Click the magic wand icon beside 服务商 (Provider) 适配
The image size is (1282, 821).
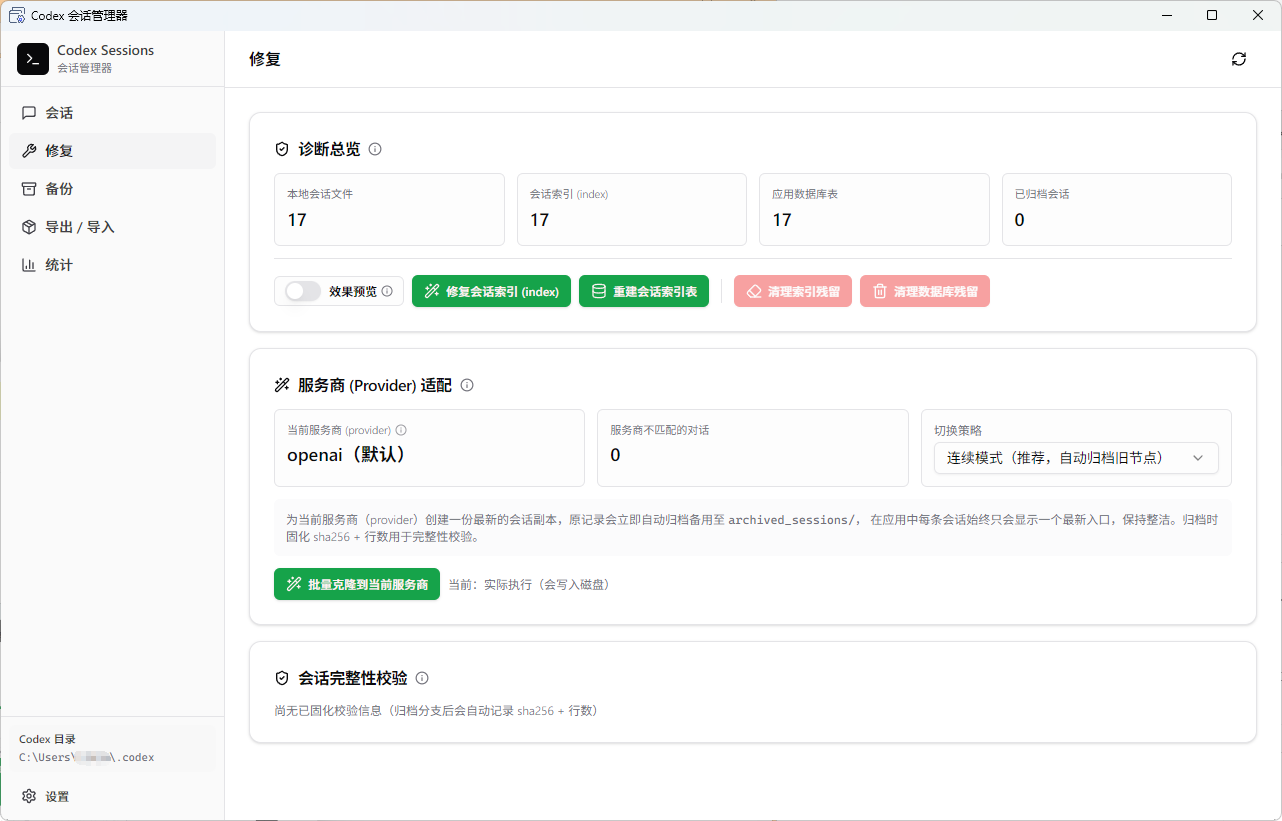pos(282,385)
